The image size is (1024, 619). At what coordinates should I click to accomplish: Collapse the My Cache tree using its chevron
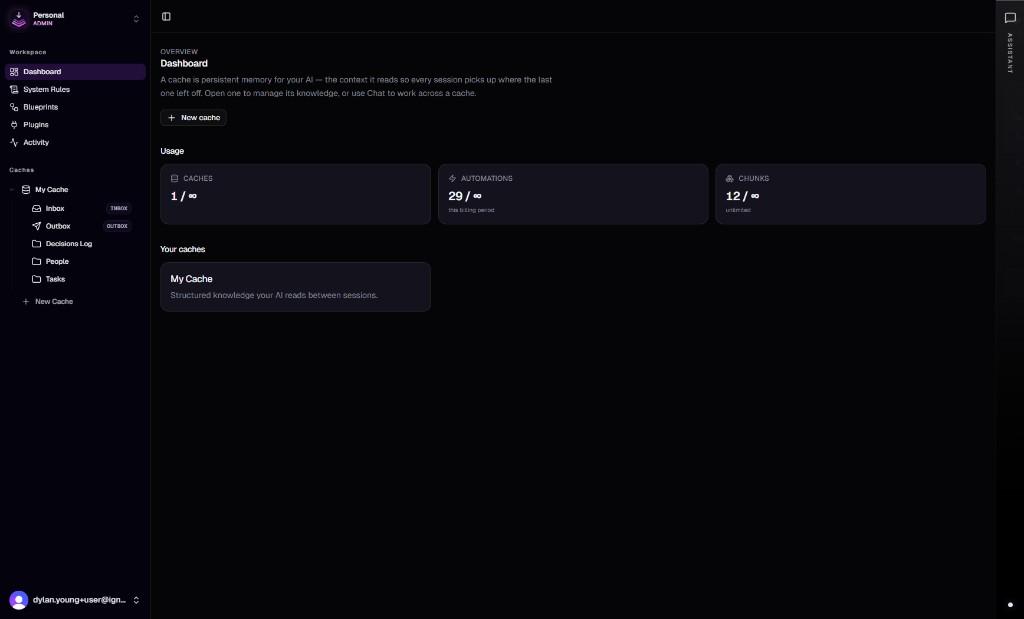[12, 189]
